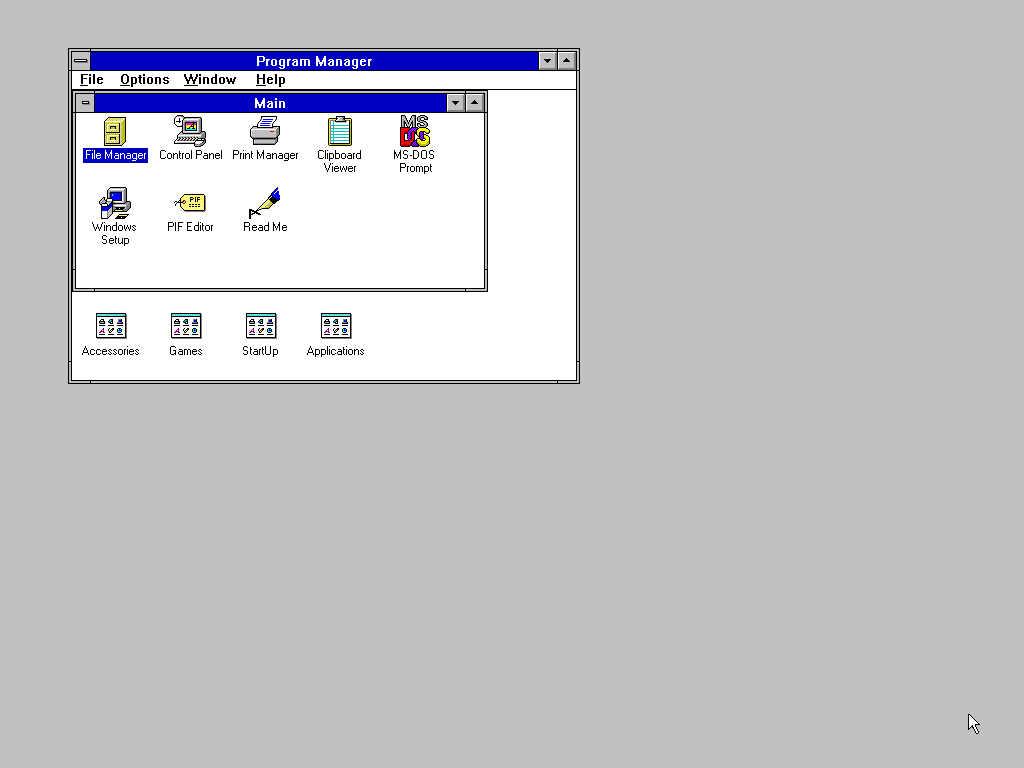This screenshot has height=768, width=1024.
Task: Minimize the Main group window
Action: (x=455, y=103)
